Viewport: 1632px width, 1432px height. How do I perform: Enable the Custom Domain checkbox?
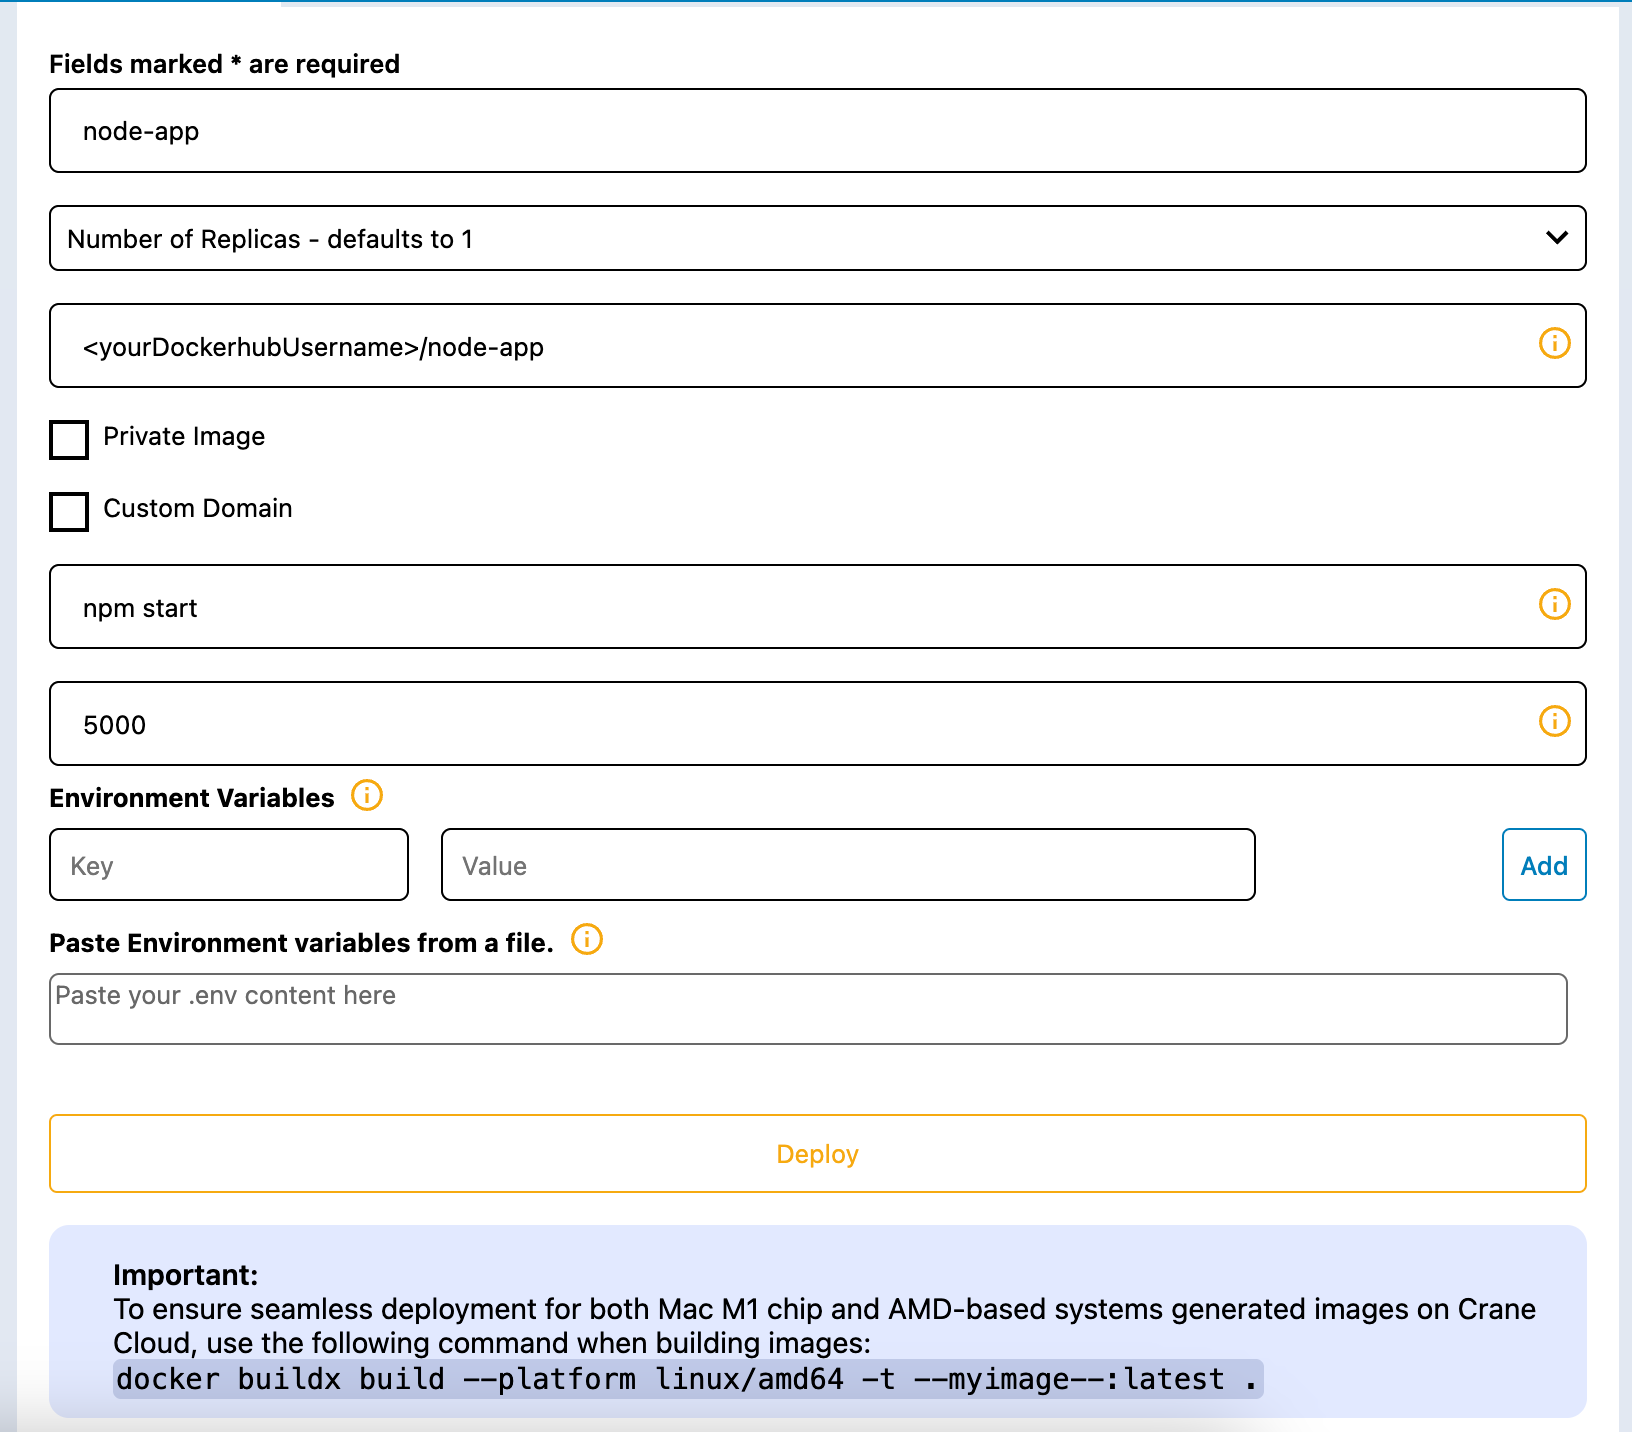coord(69,512)
